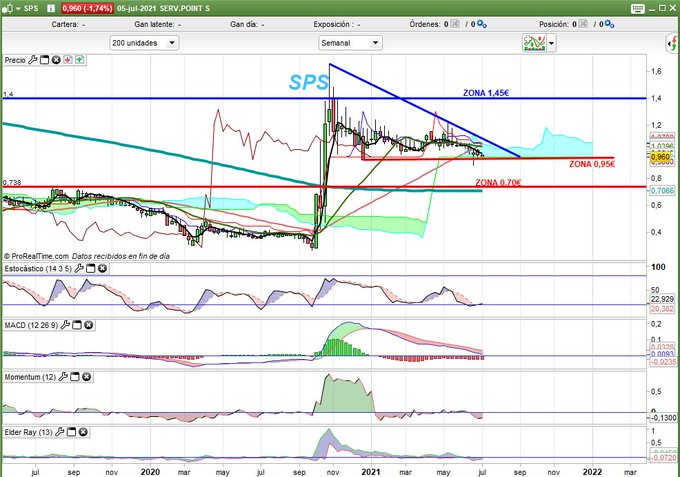Image resolution: width=680 pixels, height=477 pixels.
Task: Click the Exposición field
Action: tap(337, 24)
